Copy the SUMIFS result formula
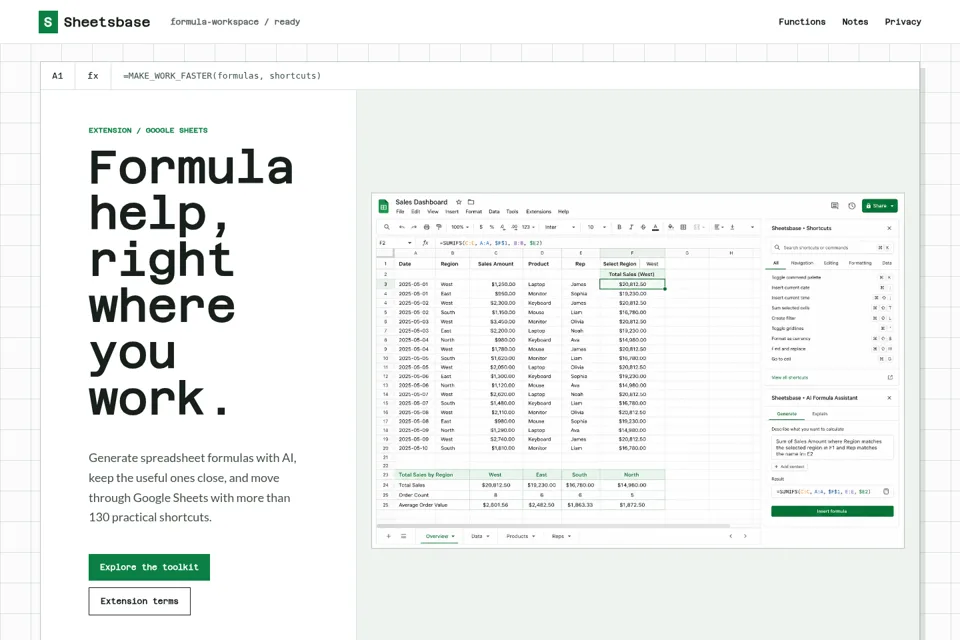This screenshot has width=960, height=640. click(x=886, y=491)
